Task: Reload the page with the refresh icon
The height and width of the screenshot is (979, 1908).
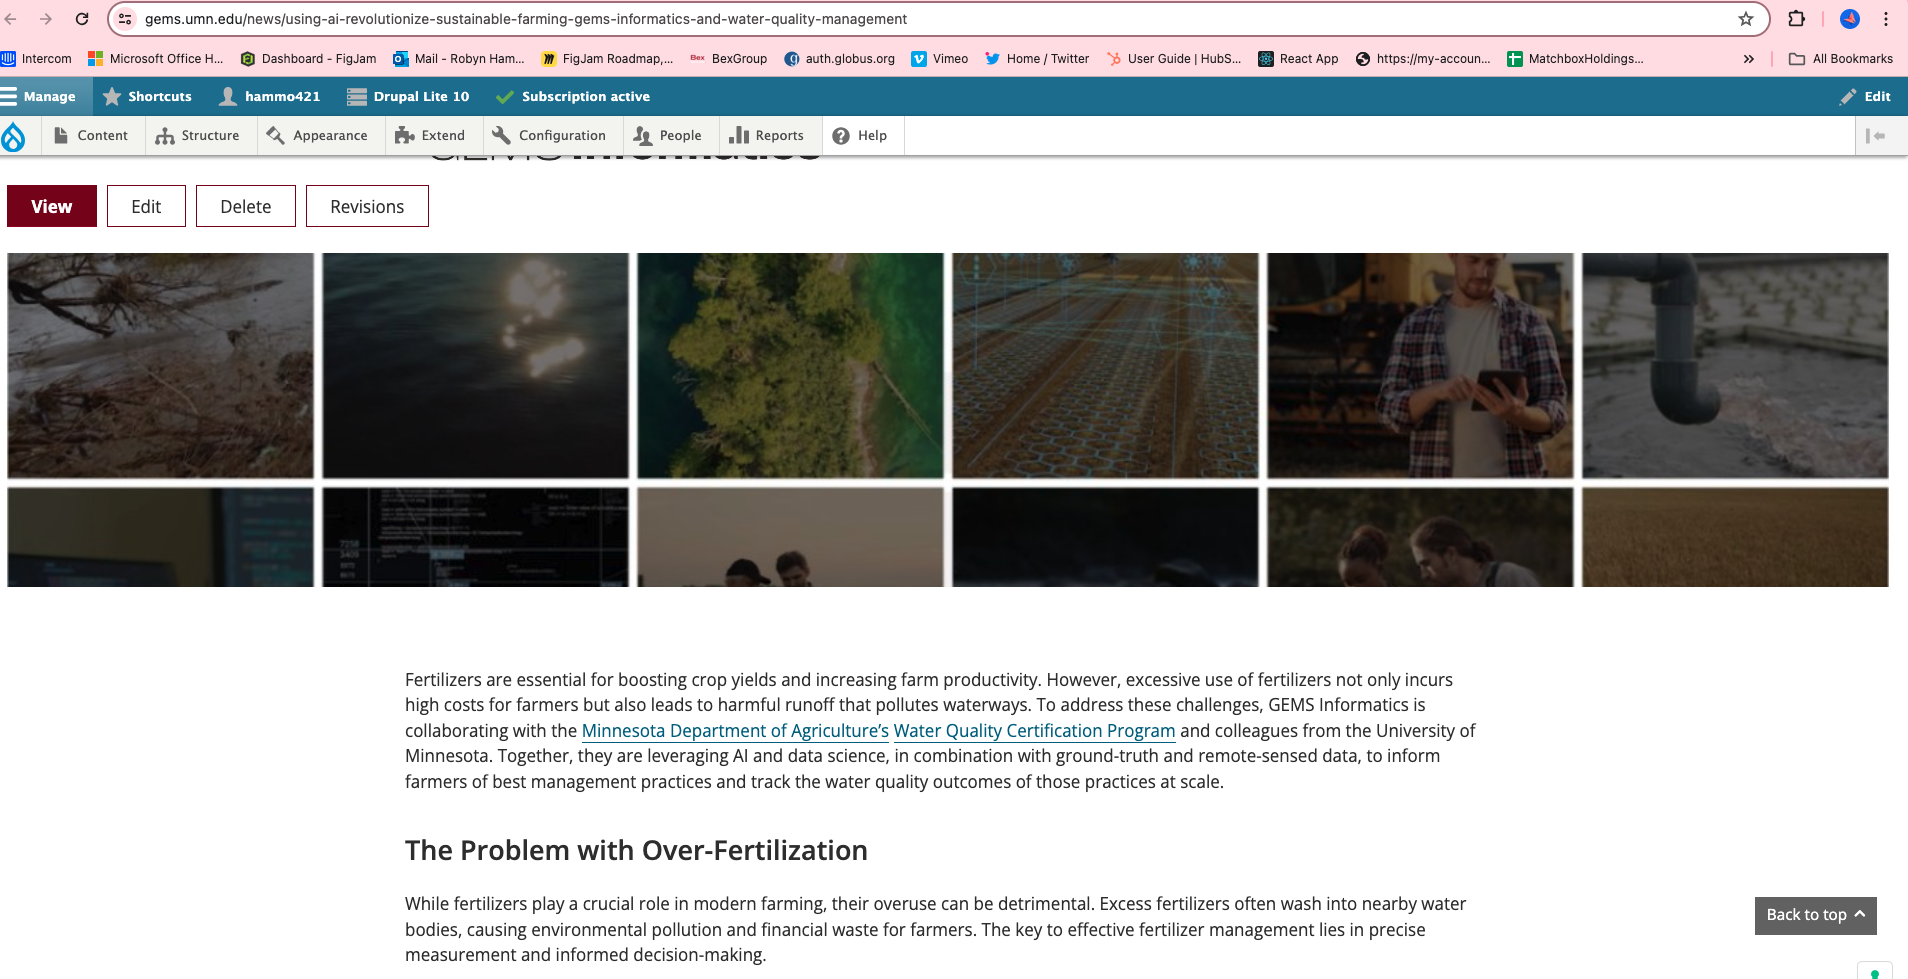Action: tap(82, 19)
